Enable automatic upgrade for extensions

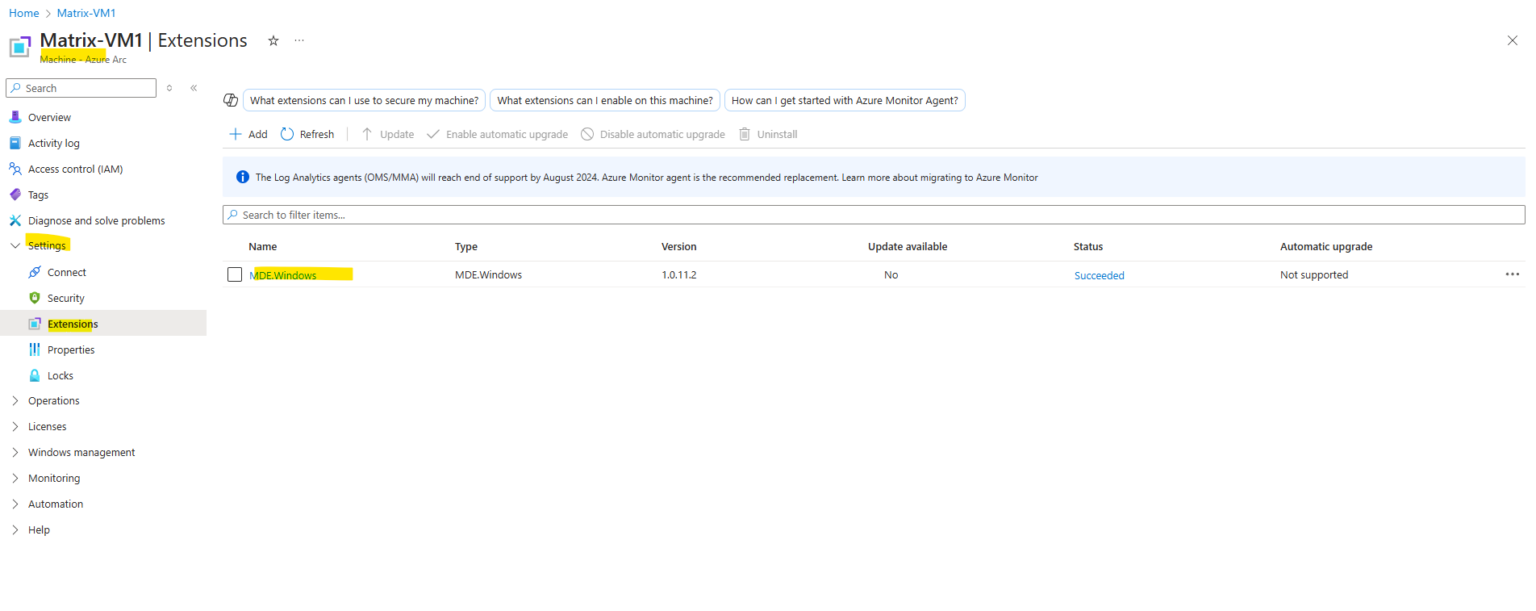coord(497,133)
